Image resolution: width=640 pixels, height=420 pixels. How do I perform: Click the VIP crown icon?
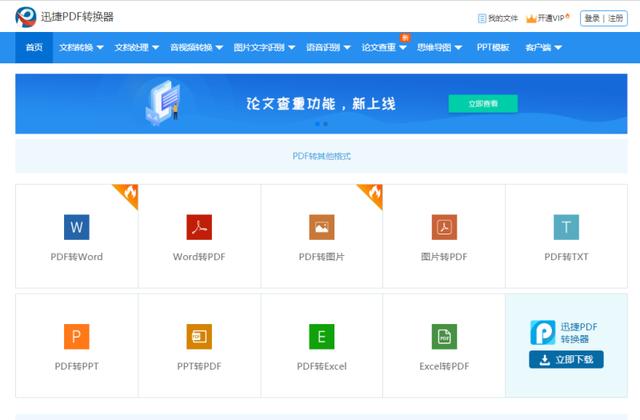pos(531,18)
